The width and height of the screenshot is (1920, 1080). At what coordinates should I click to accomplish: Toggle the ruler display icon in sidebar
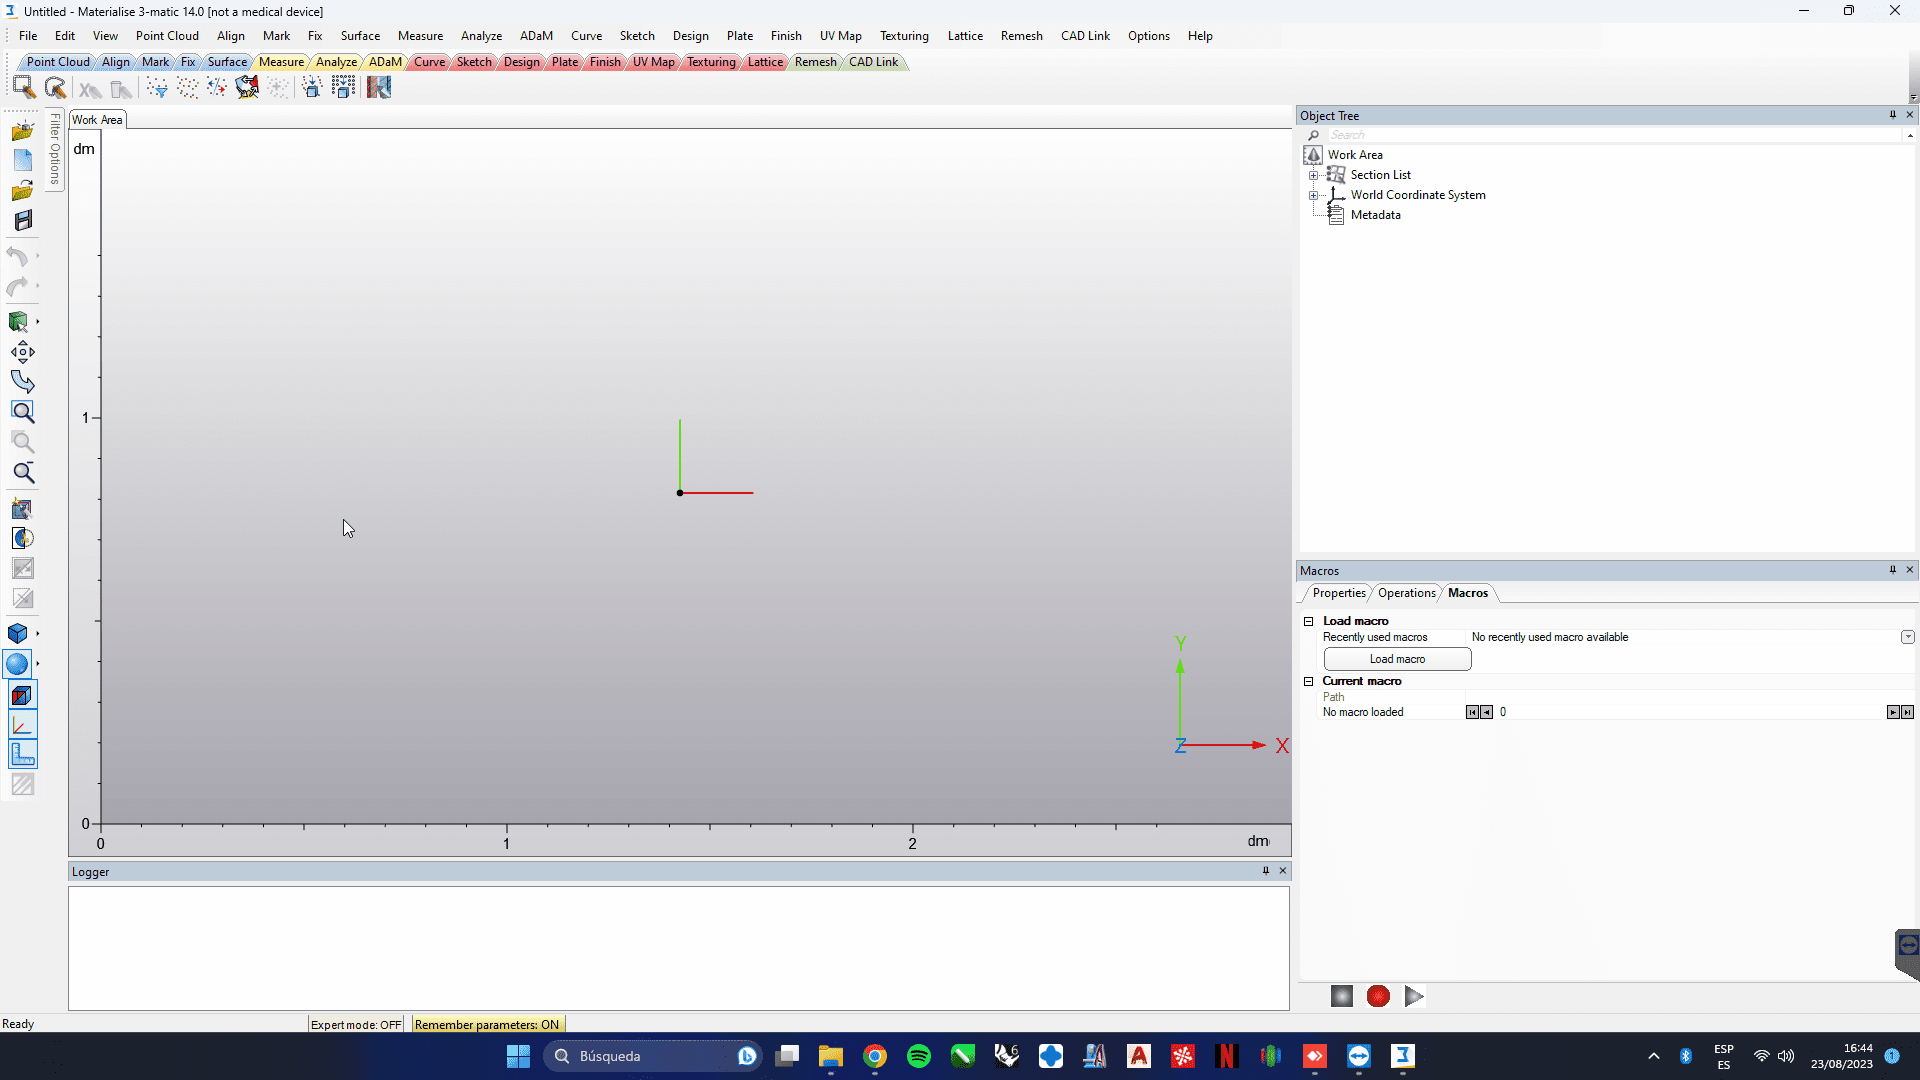[x=22, y=755]
